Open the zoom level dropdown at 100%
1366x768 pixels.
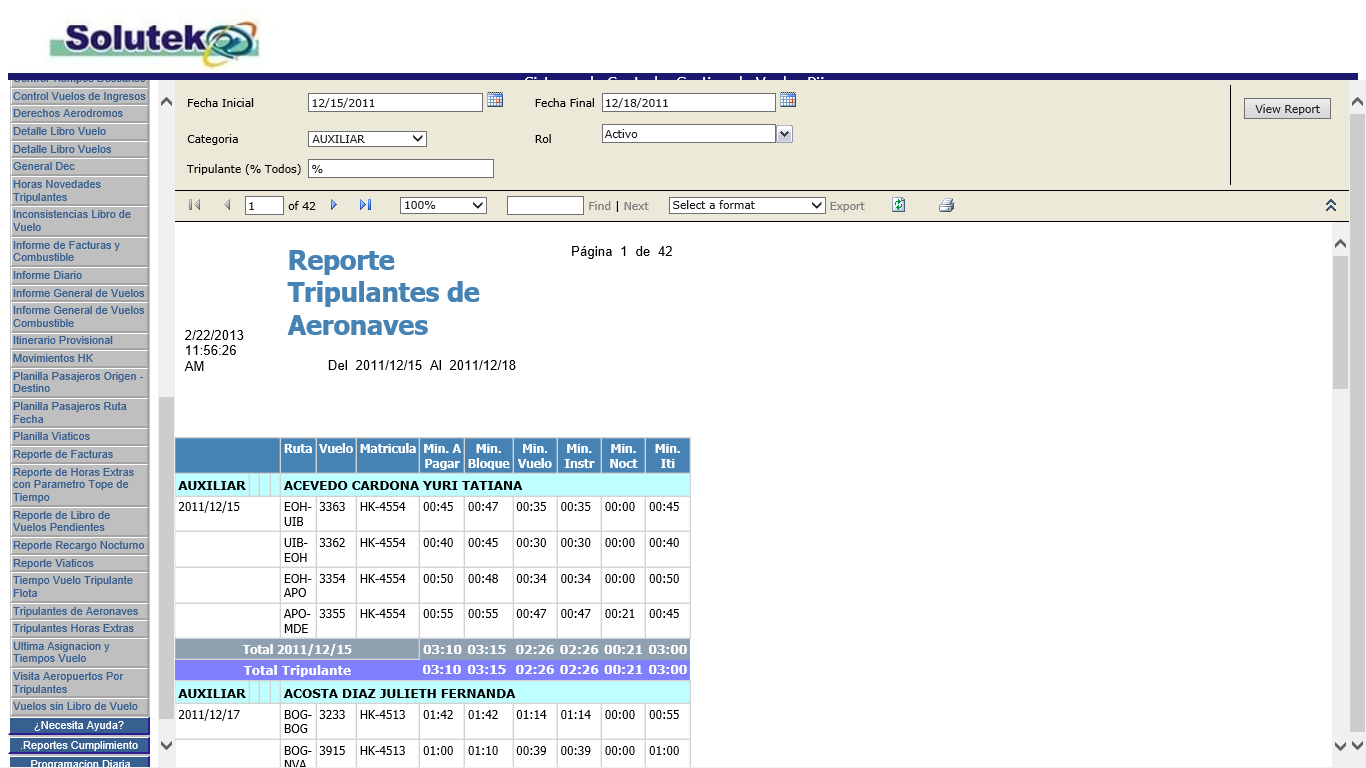point(443,205)
